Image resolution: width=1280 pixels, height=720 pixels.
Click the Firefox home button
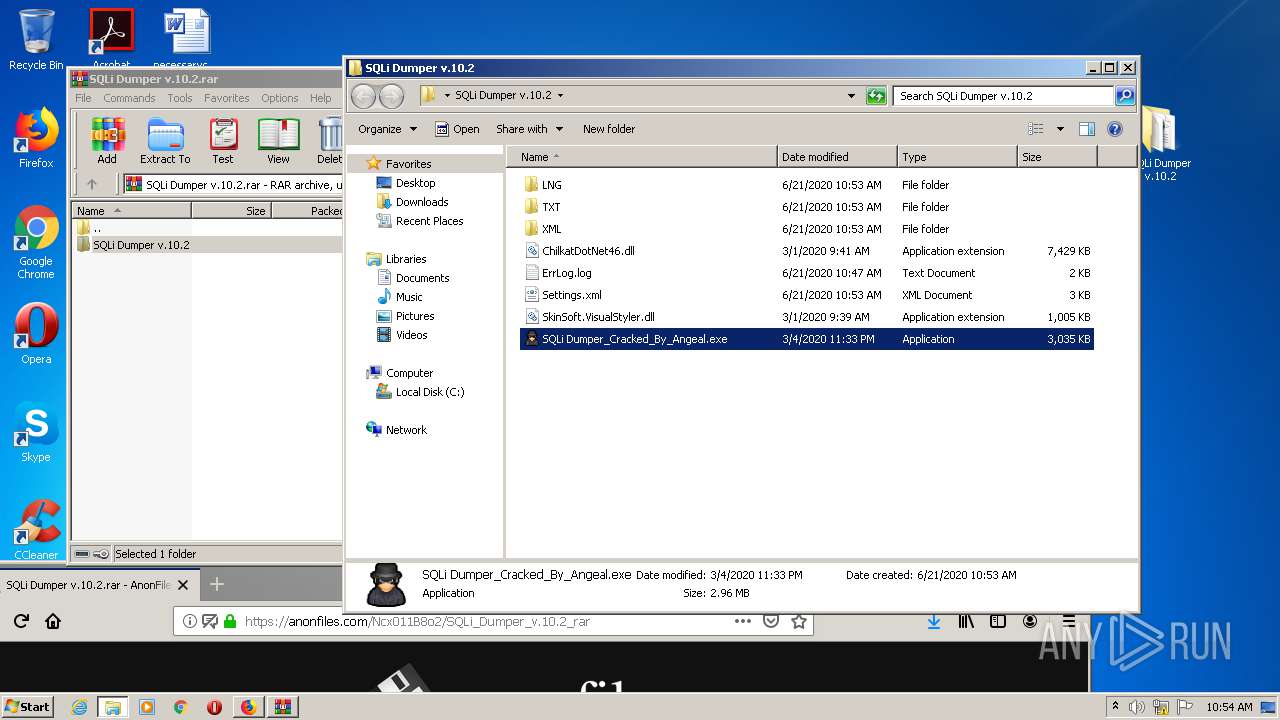coord(53,621)
